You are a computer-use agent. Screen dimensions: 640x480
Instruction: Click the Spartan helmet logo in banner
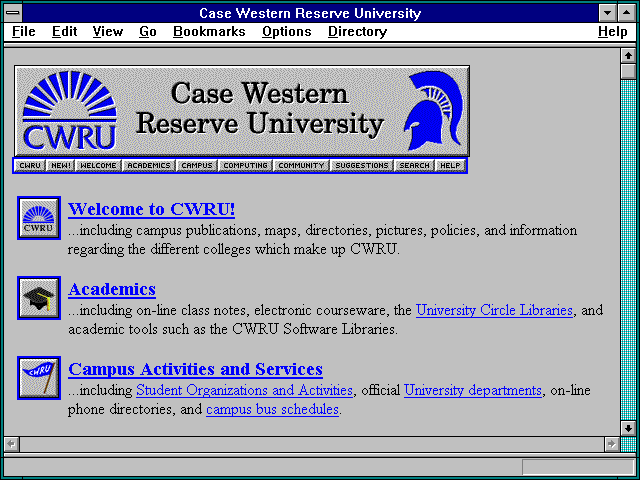click(x=434, y=111)
